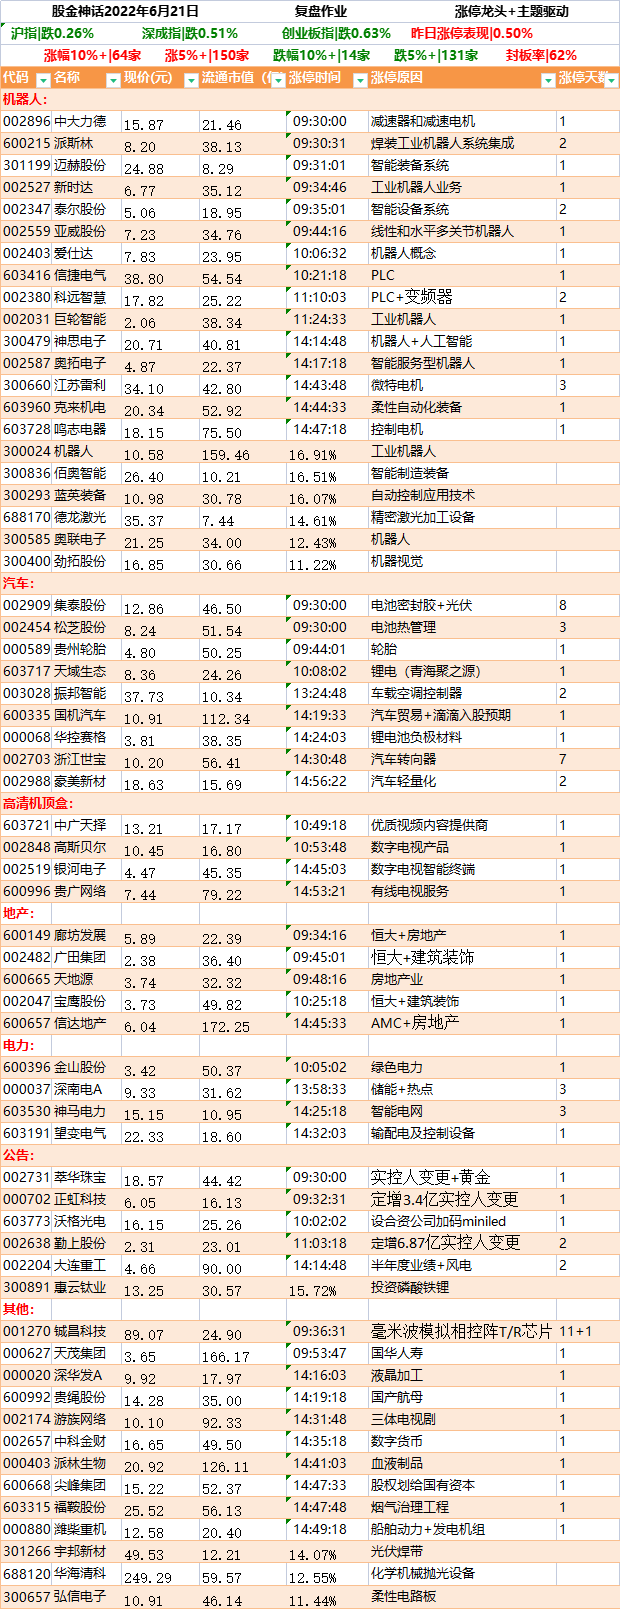Select the 复盘作业 header cell

(322, 12)
